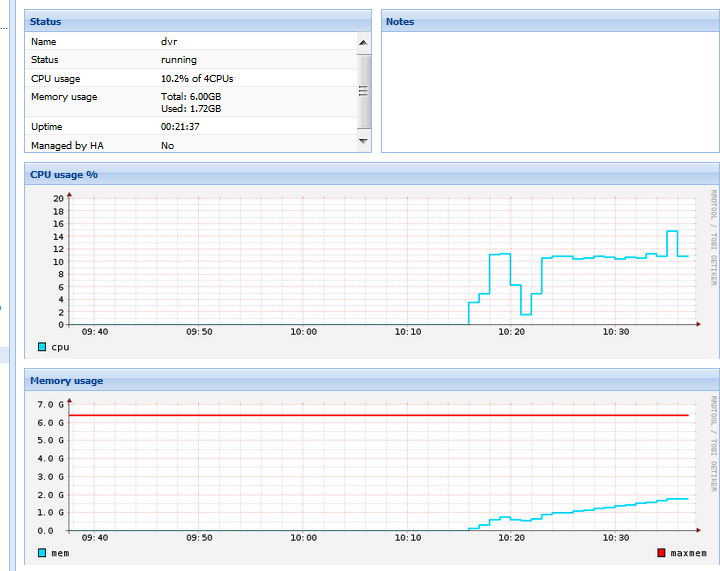
Task: Click the scroll up arrow in Status panel
Action: click(x=363, y=43)
